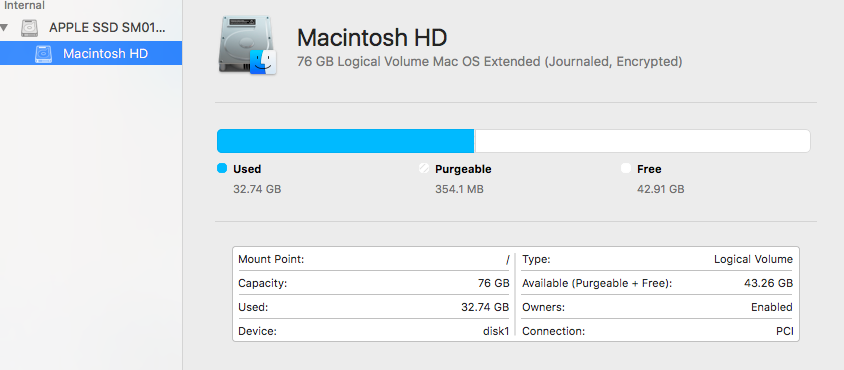Viewport: 844px width, 370px height.
Task: Click the volume description subtitle text
Action: (x=489, y=62)
